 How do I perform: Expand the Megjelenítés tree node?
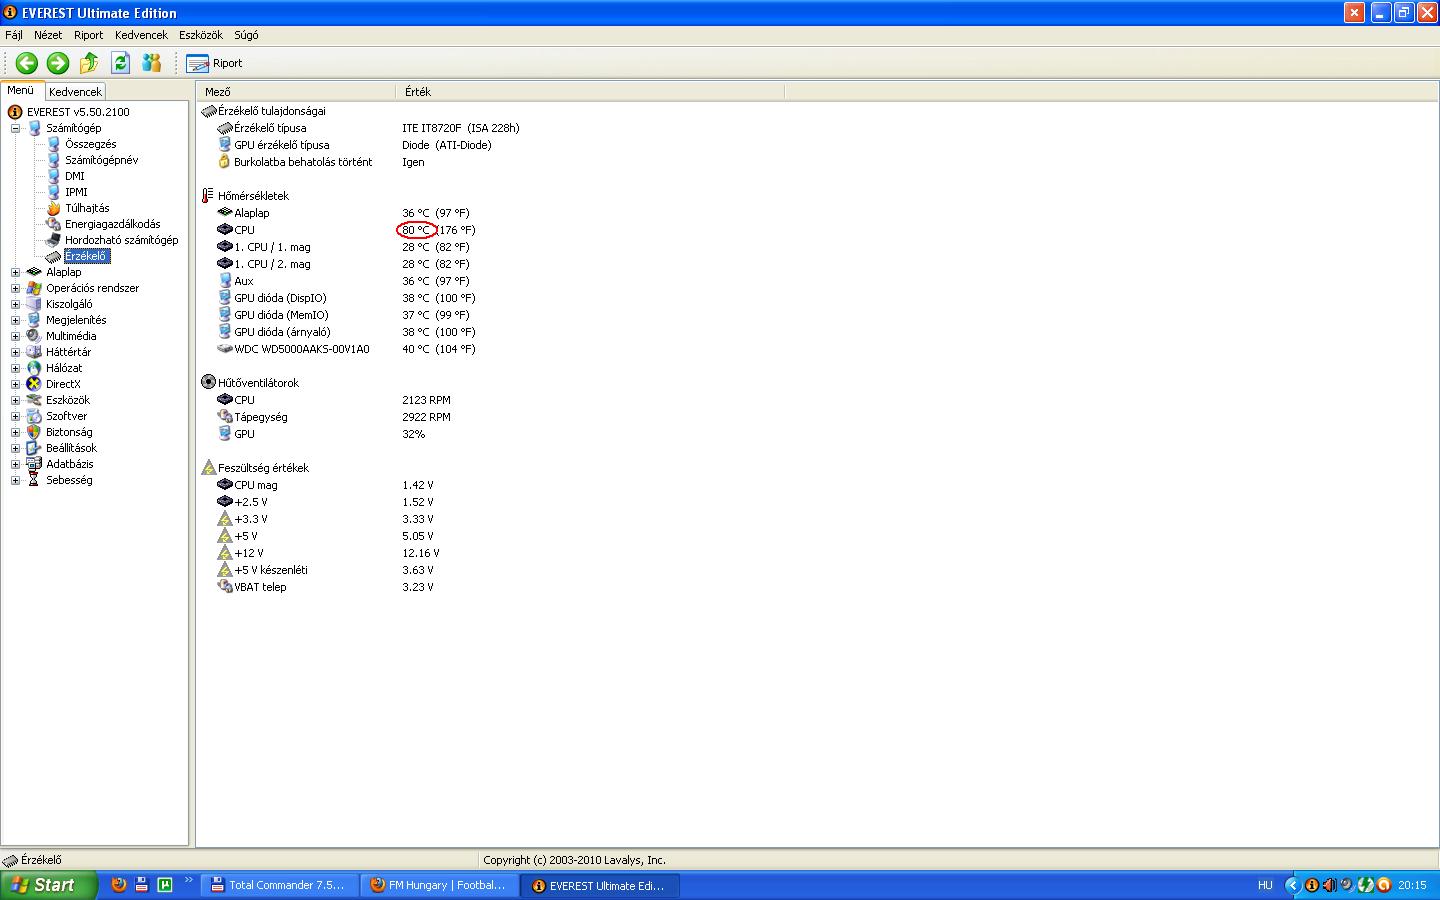pos(15,320)
